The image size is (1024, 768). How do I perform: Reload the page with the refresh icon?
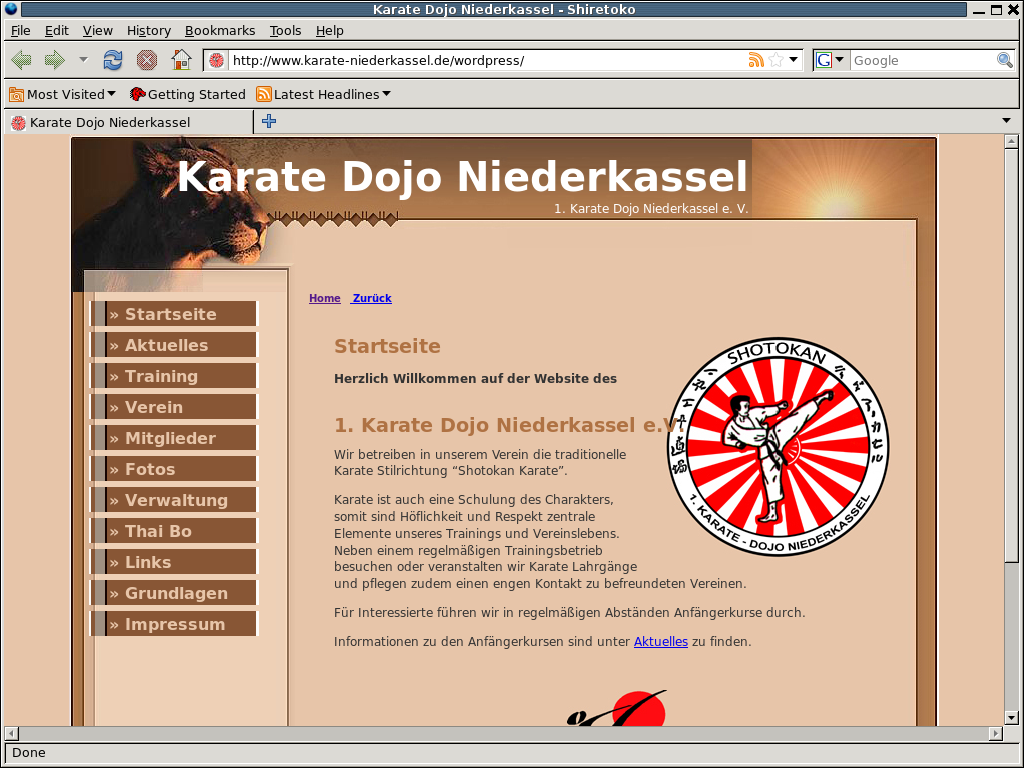point(113,60)
